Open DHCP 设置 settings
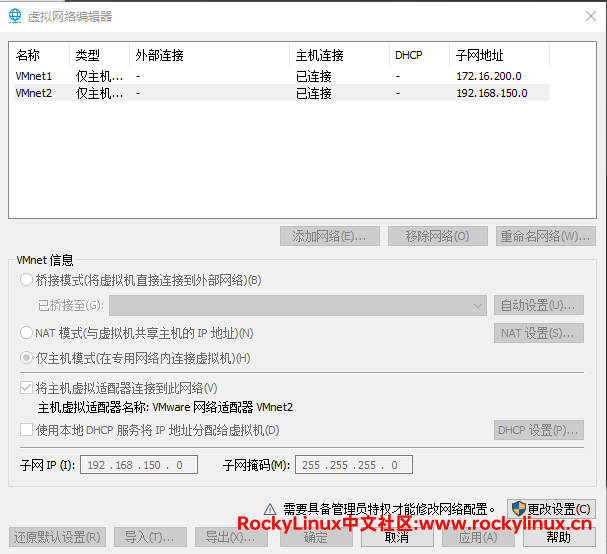 [538, 430]
